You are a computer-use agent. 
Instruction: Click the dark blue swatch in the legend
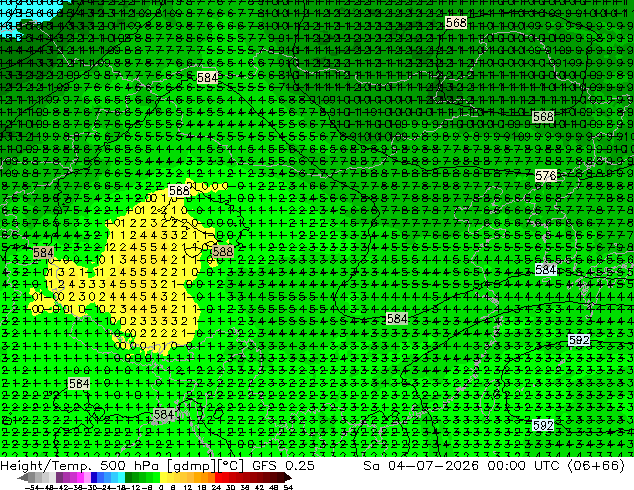point(94,477)
